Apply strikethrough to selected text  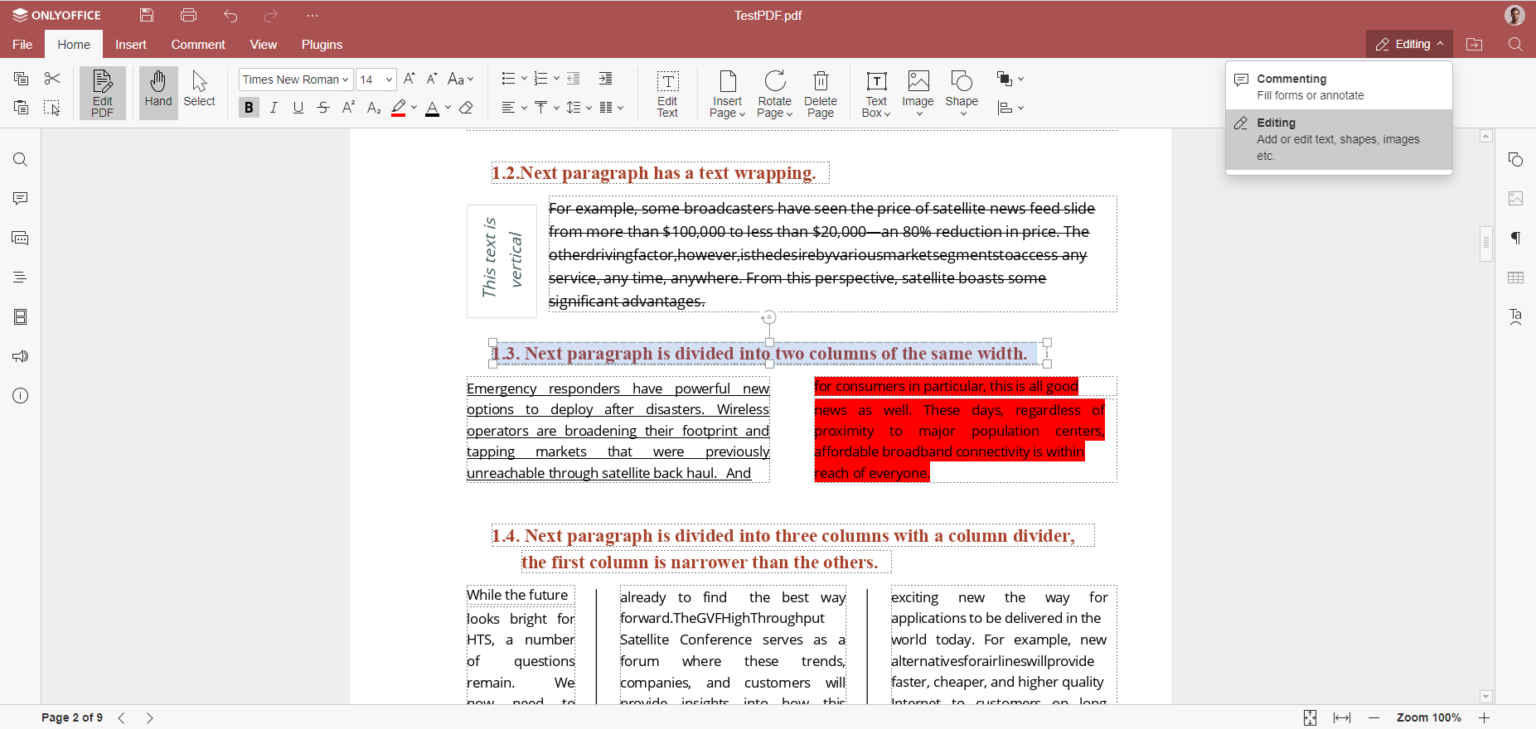click(x=323, y=107)
